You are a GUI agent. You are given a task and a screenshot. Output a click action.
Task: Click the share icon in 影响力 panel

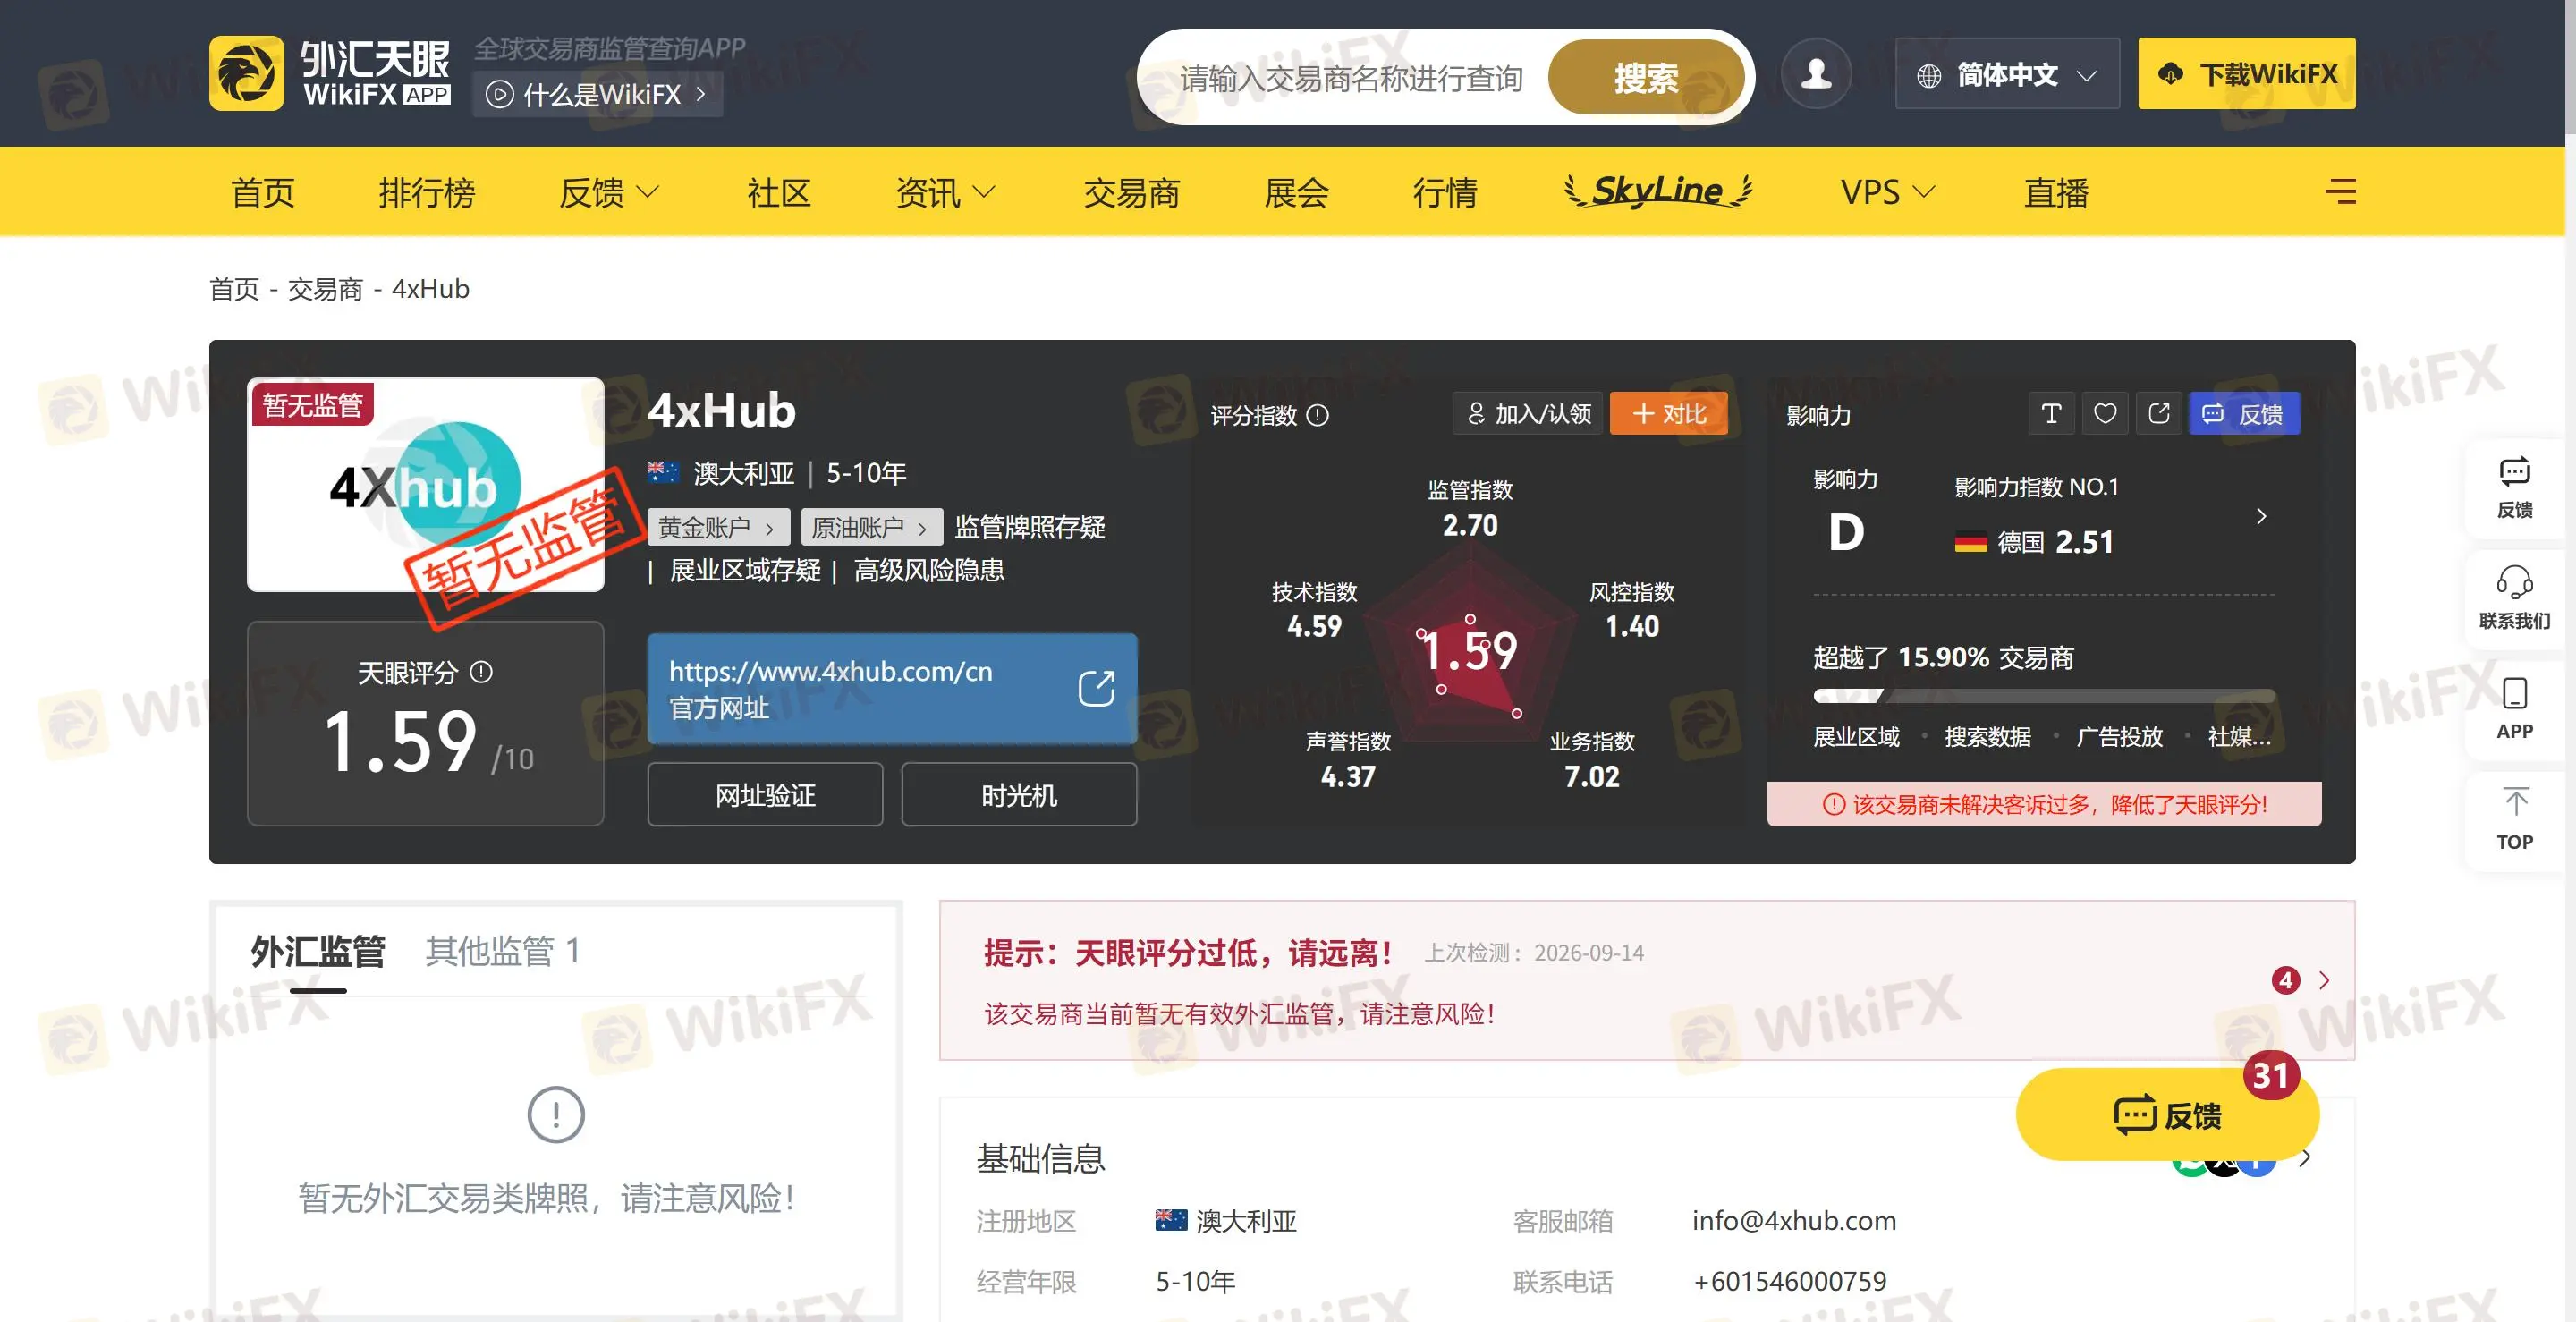(x=2159, y=414)
